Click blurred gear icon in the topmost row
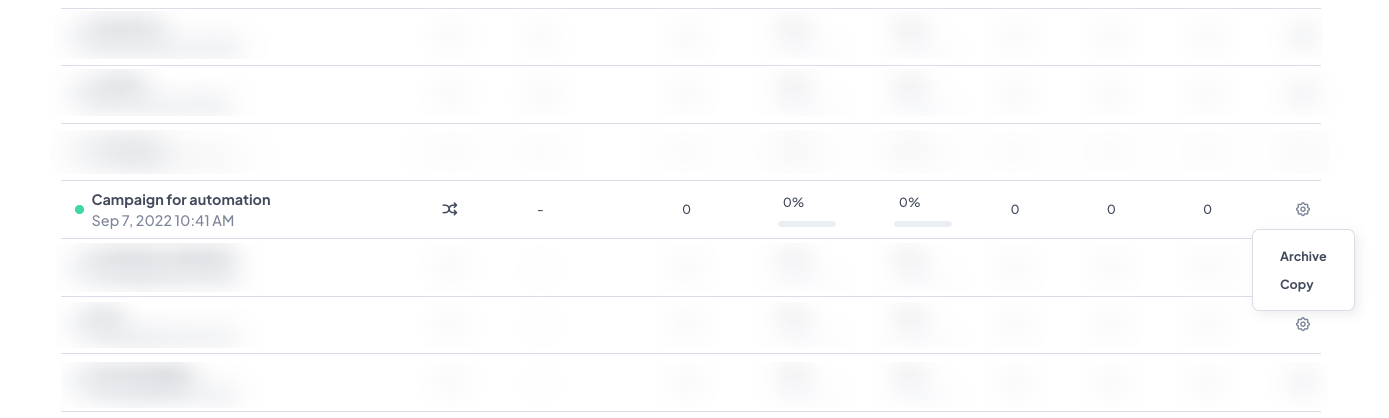Image resolution: width=1389 pixels, height=418 pixels. tap(1302, 37)
